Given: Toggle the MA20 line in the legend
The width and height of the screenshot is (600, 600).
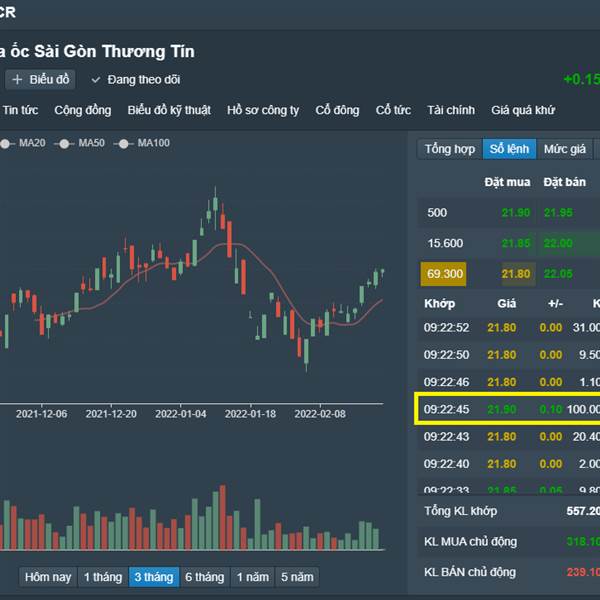Looking at the screenshot, I should coord(23,143).
